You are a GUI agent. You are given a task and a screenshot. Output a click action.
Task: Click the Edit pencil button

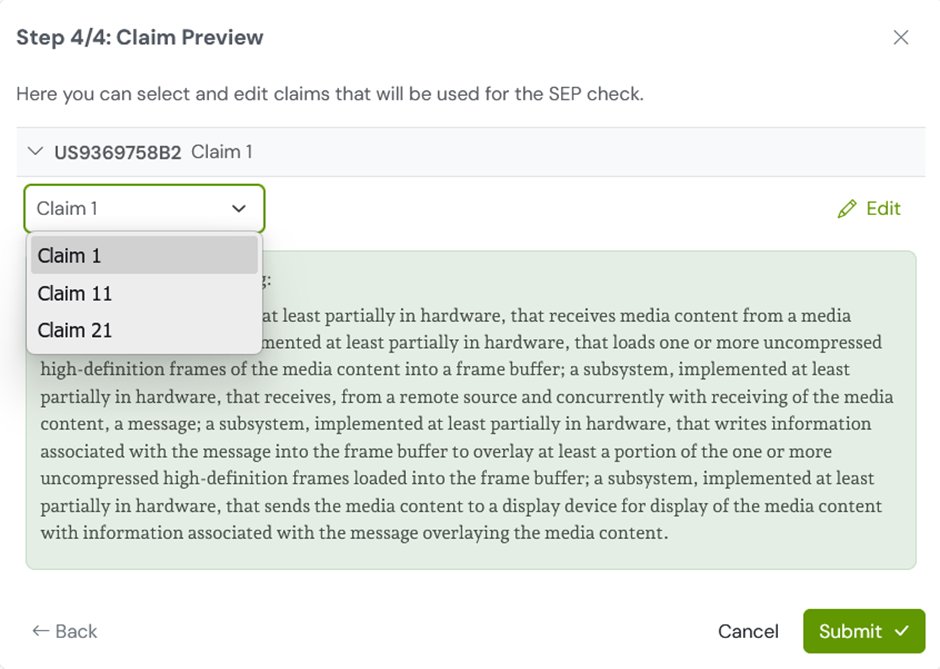pyautogui.click(x=869, y=209)
